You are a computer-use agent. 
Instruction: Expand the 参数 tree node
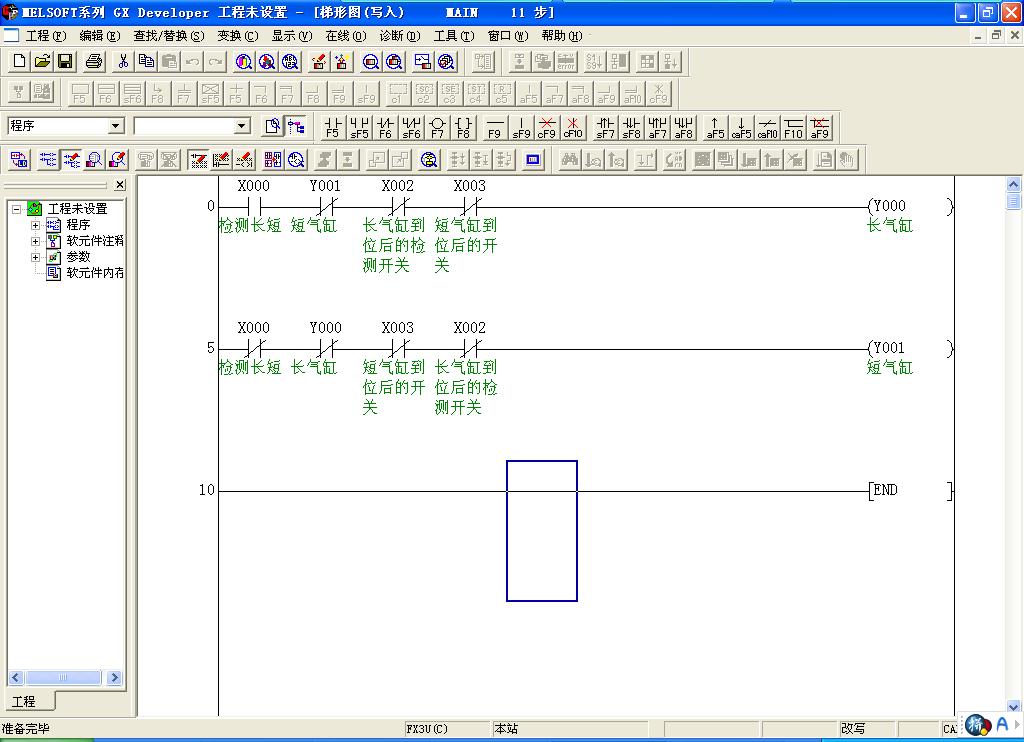(x=36, y=257)
